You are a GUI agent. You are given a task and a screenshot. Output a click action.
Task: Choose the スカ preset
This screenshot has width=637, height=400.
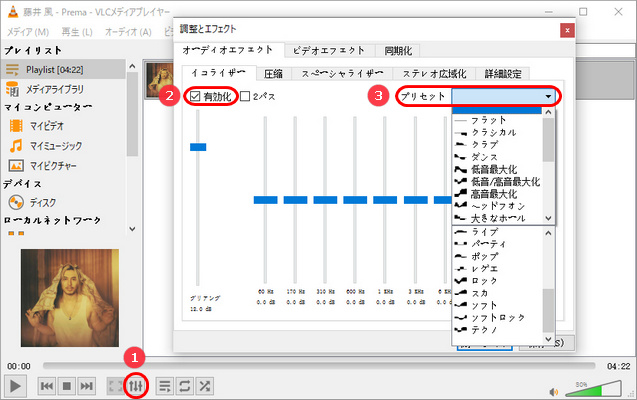pos(497,293)
